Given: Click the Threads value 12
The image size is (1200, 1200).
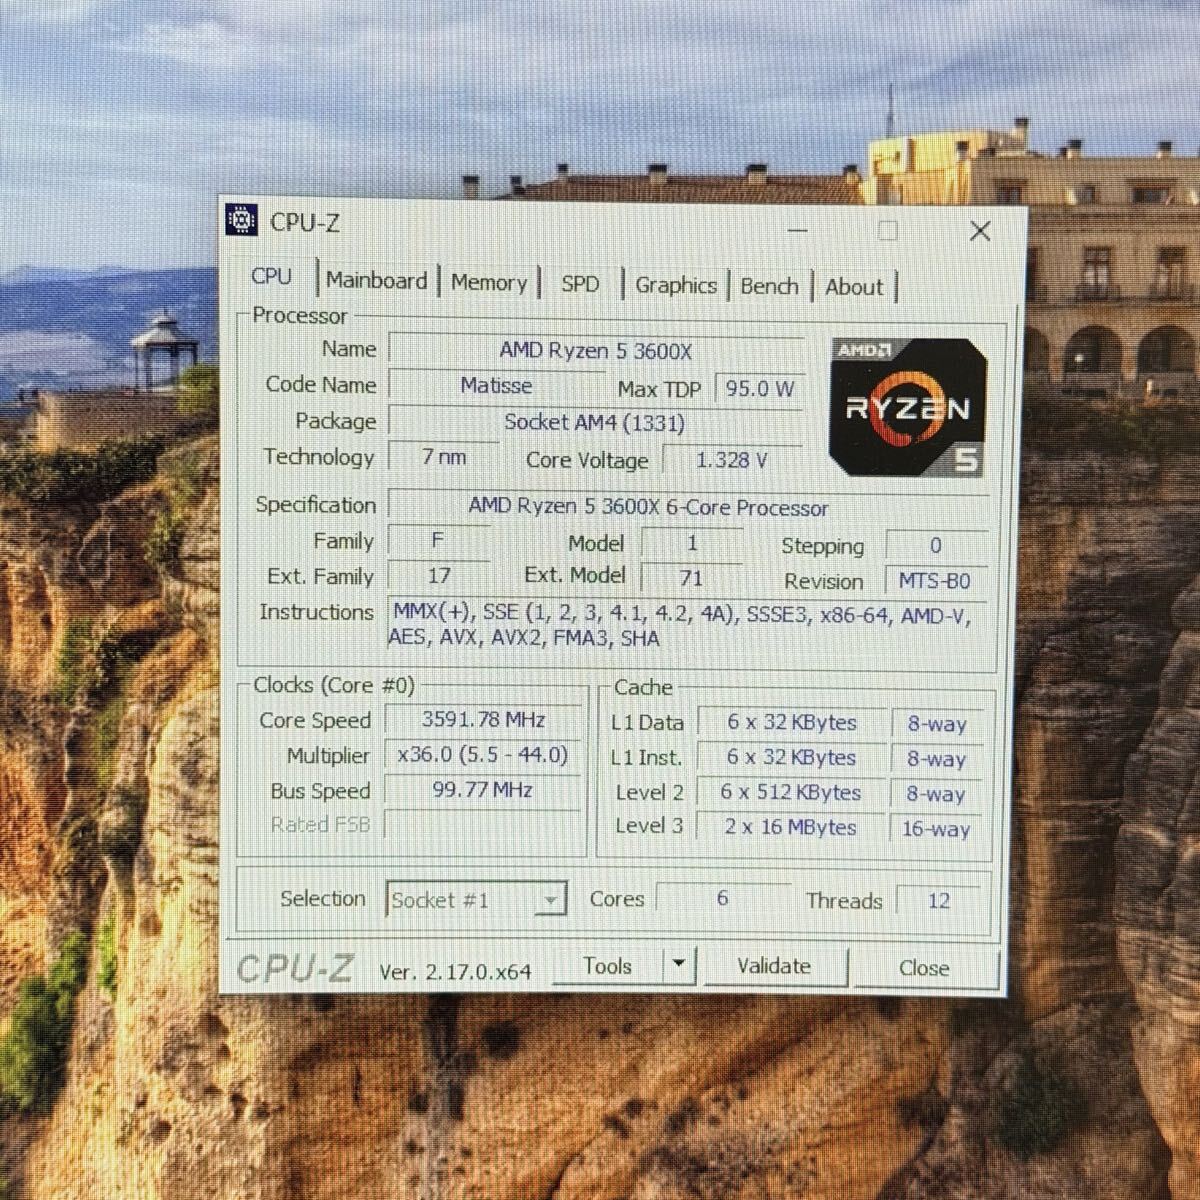Looking at the screenshot, I should tap(938, 901).
